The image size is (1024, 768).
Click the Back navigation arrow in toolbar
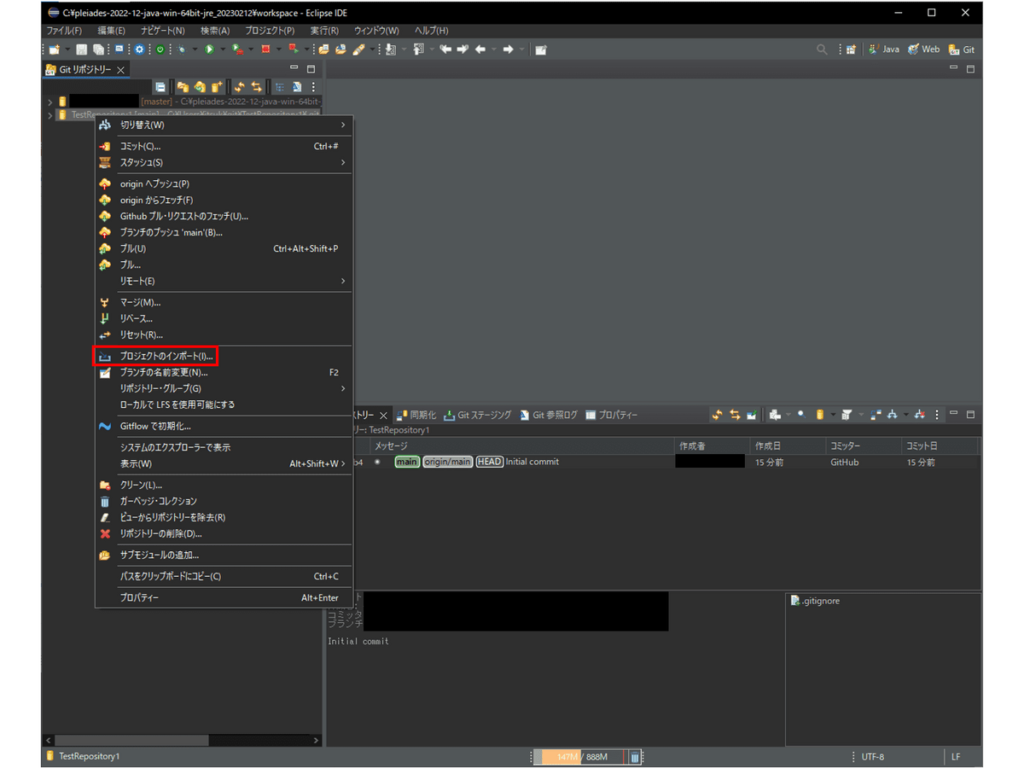click(x=481, y=50)
